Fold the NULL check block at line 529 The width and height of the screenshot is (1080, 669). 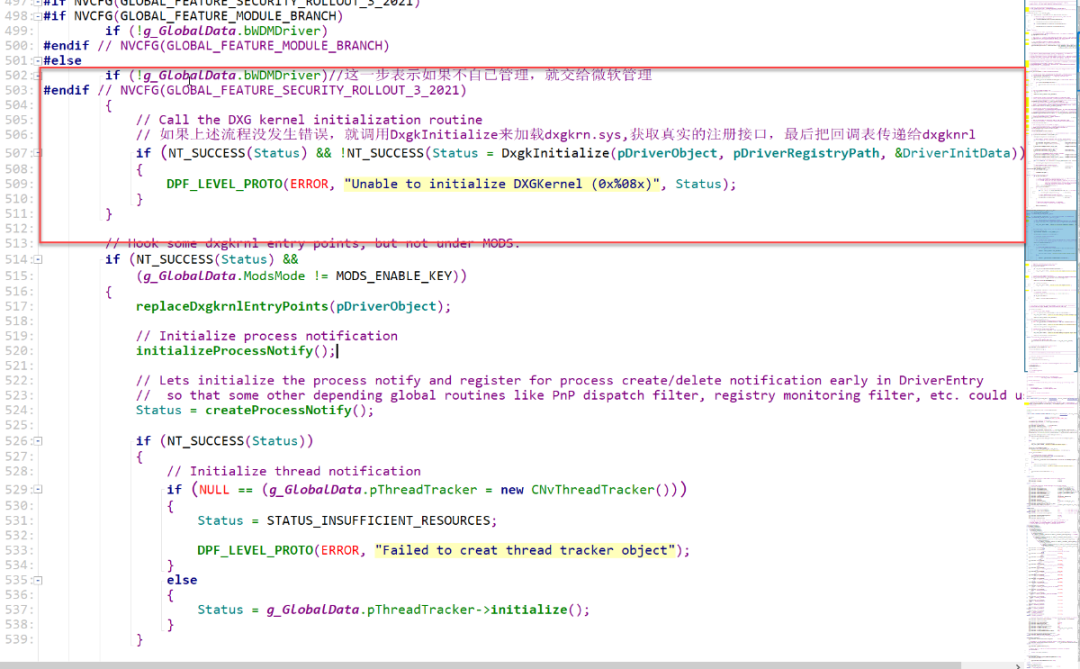38,490
